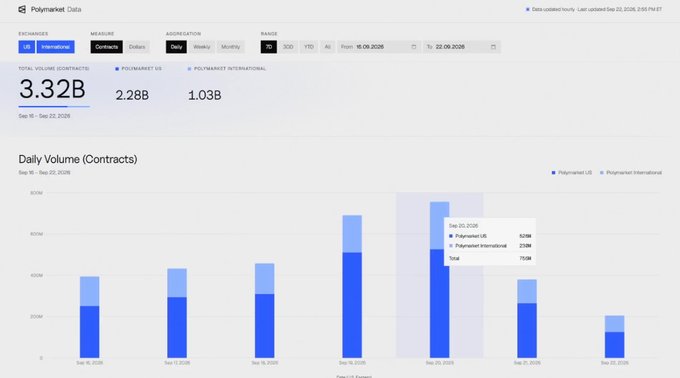680x378 pixels.
Task: Click the tooltip Total row
Action: [x=490, y=258]
